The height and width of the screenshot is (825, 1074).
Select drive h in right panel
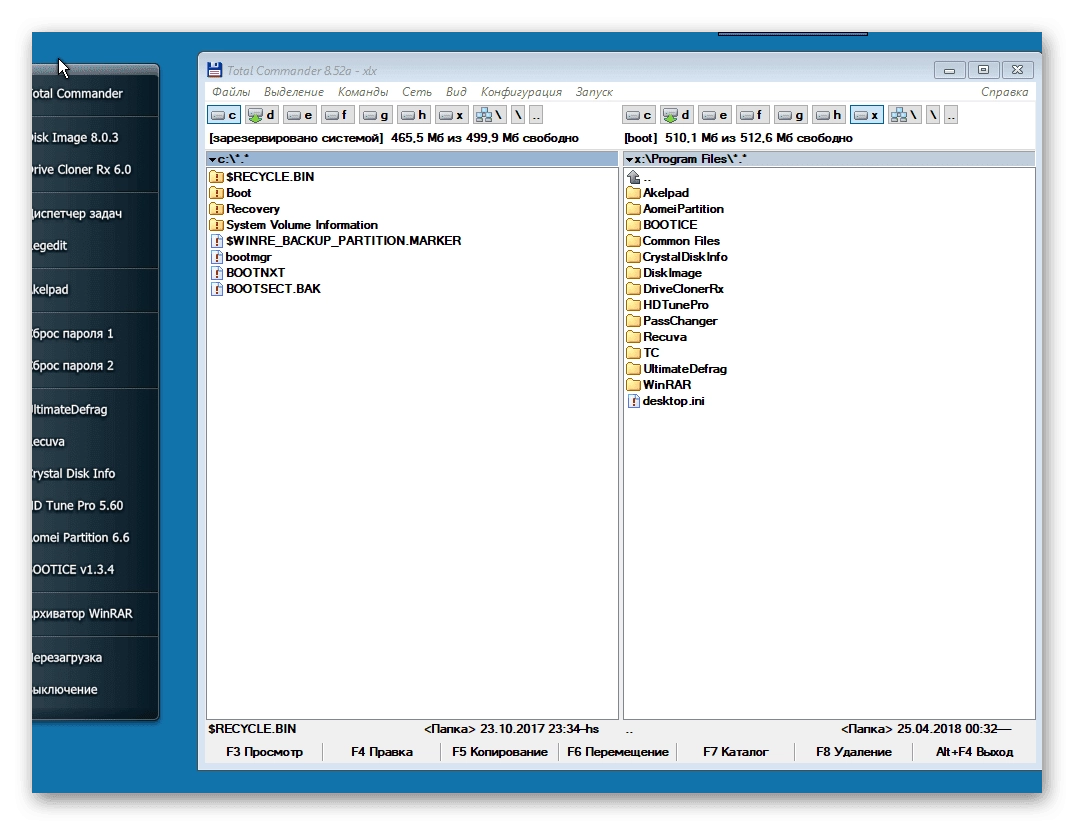[829, 115]
